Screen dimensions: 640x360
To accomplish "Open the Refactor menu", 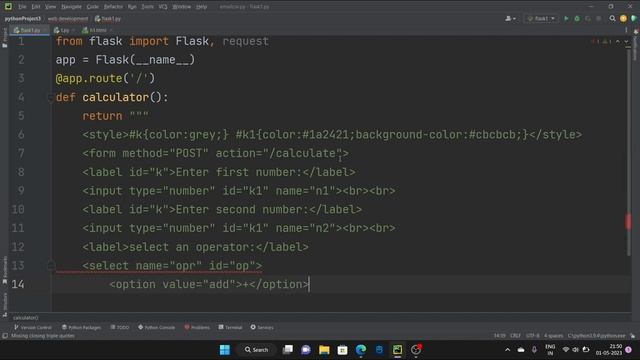I will (113, 7).
